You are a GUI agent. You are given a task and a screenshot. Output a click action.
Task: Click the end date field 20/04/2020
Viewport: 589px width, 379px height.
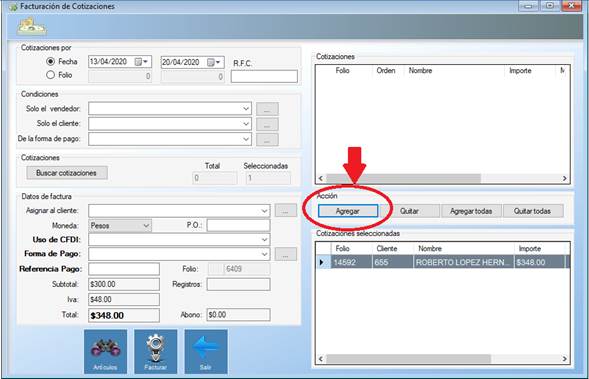tap(192, 62)
